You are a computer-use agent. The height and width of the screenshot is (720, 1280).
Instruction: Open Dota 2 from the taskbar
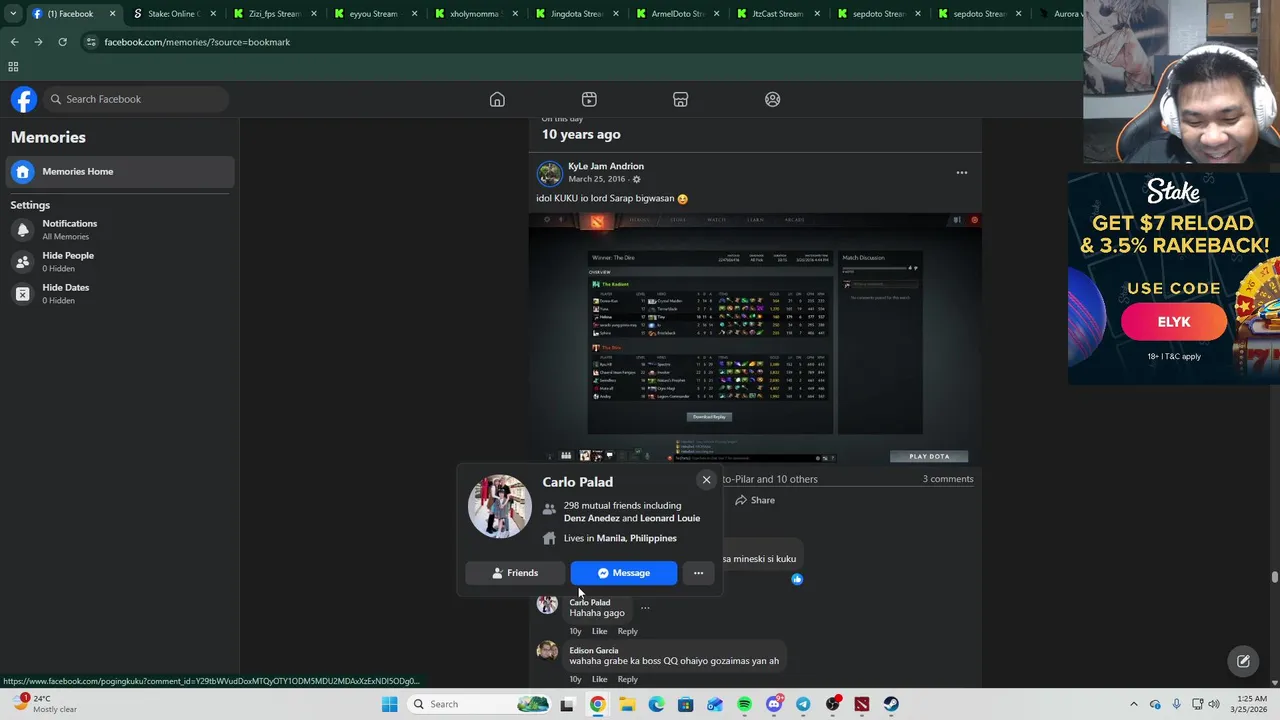[862, 704]
